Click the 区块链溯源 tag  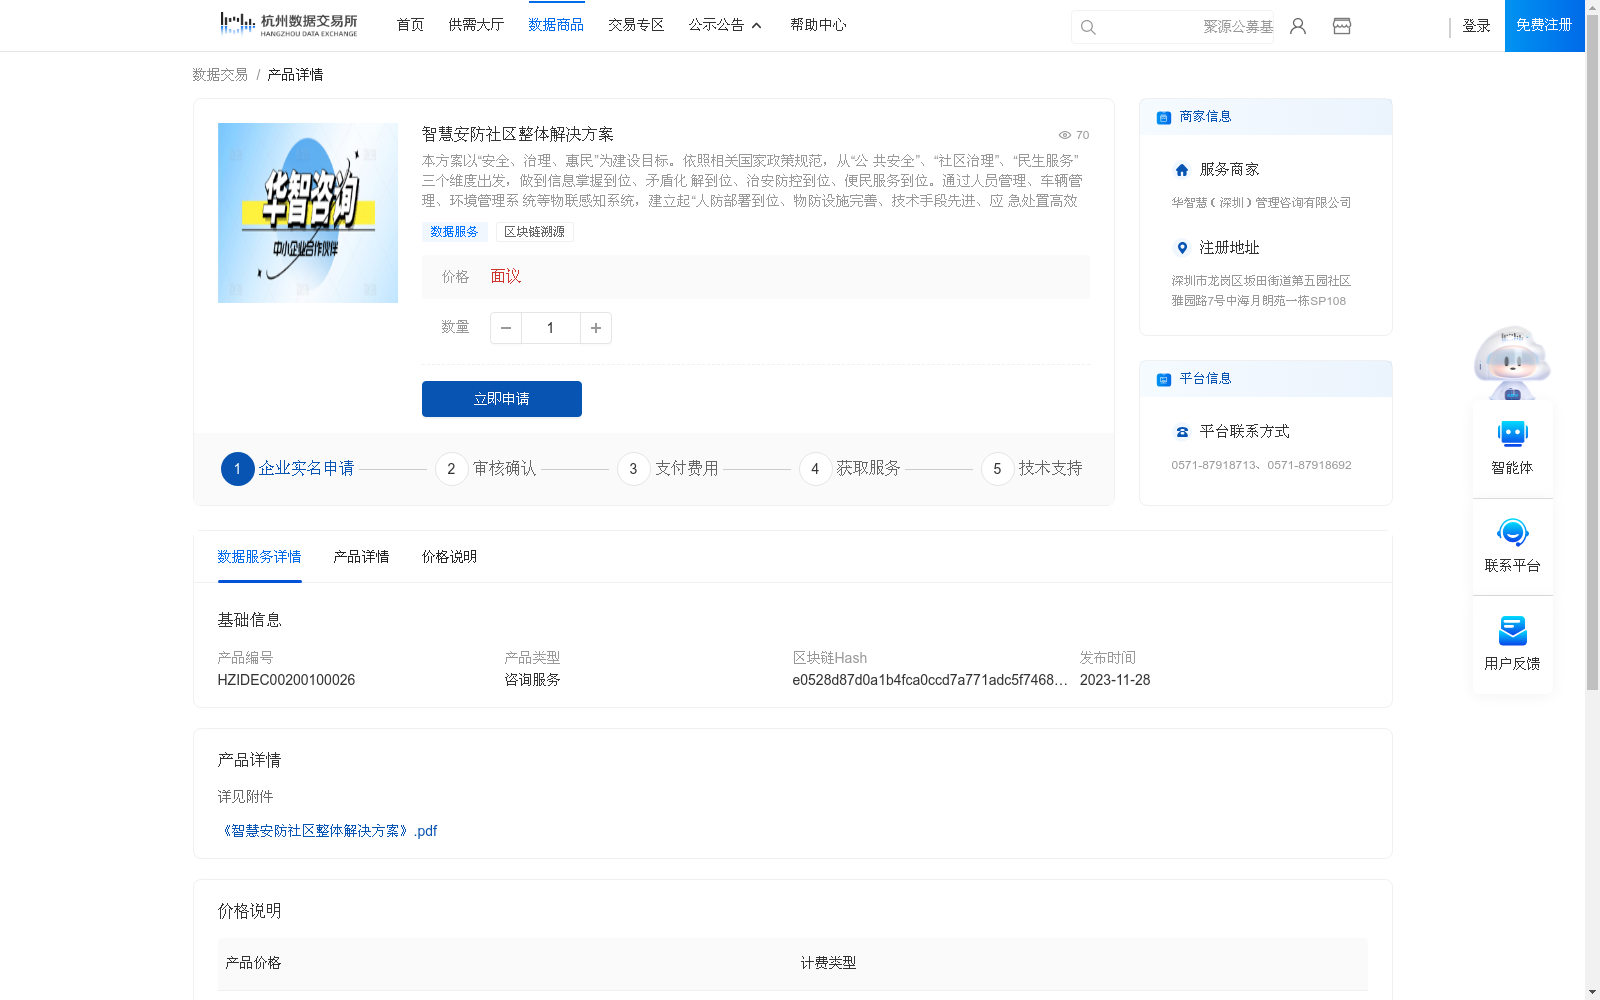tap(534, 232)
